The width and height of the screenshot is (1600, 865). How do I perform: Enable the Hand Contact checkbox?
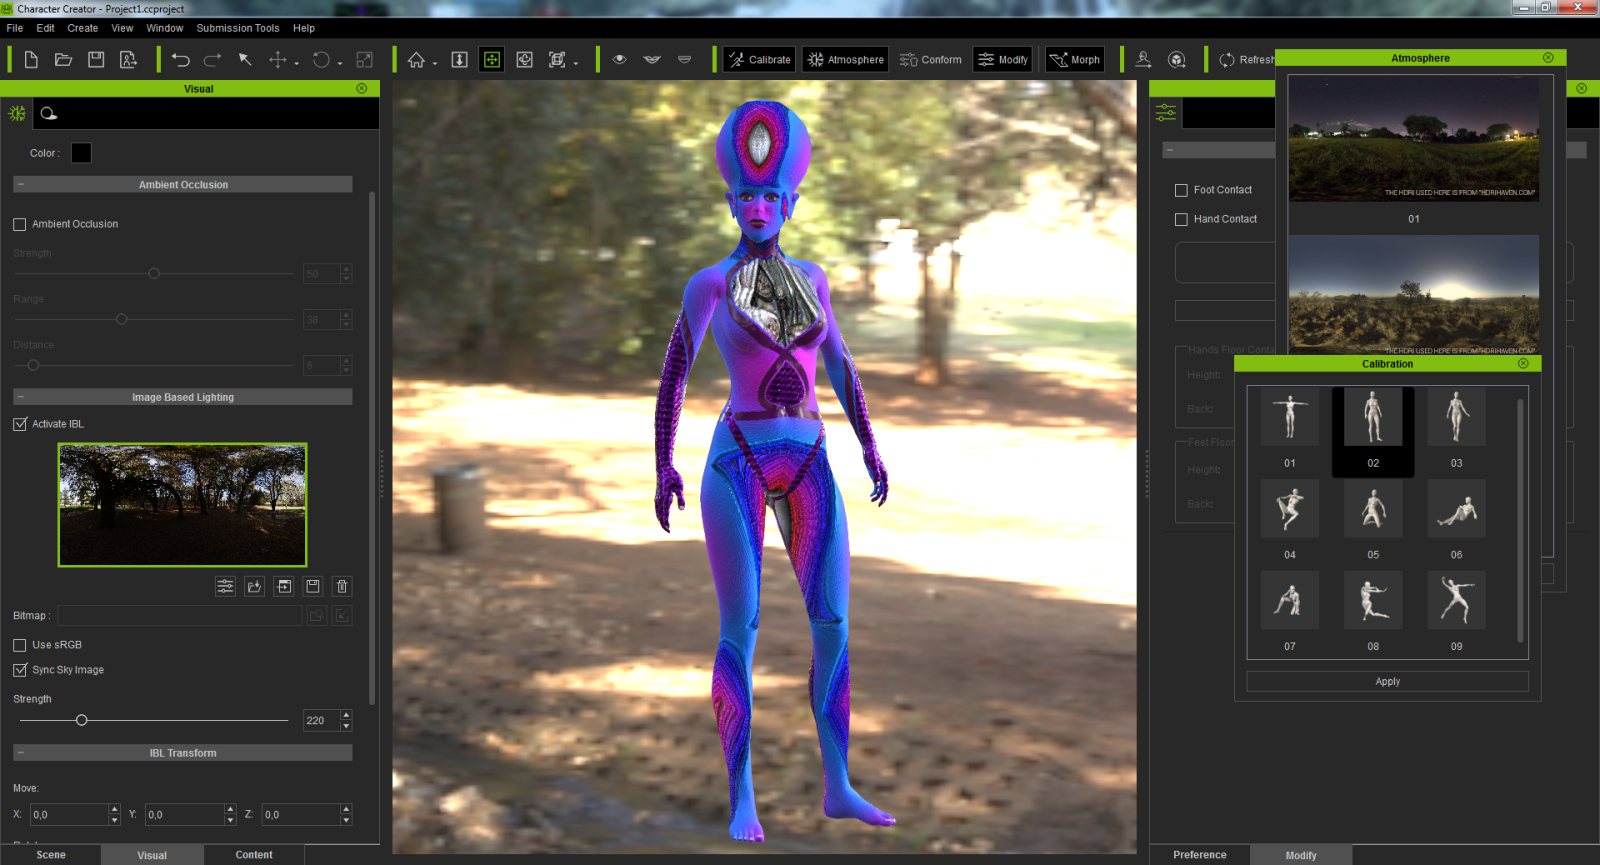(1181, 219)
